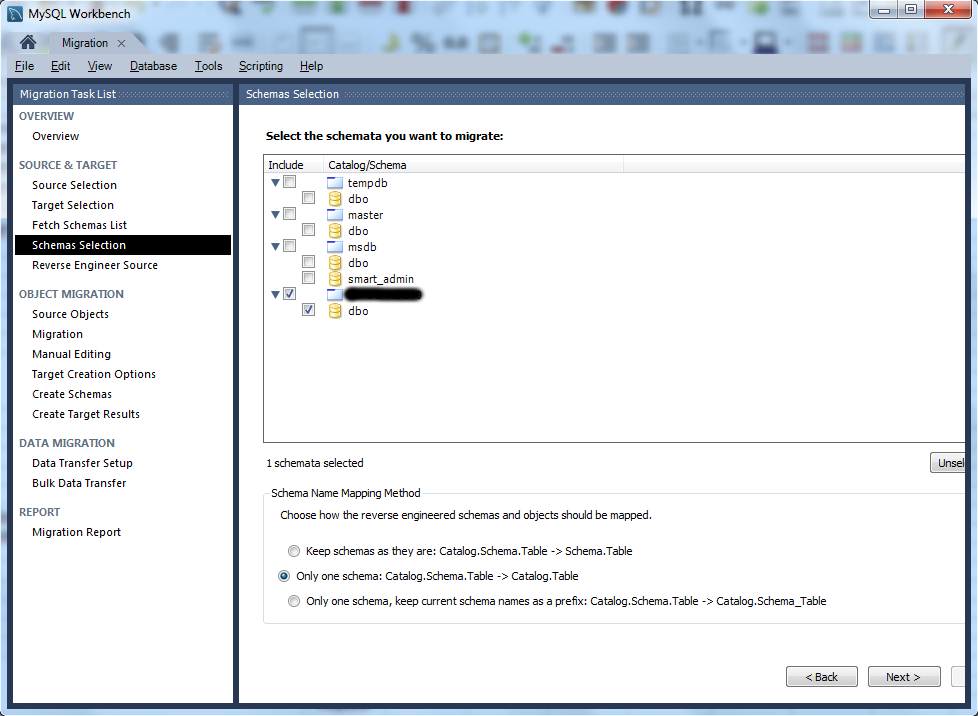978x716 pixels.
Task: Go to Fetch Schemas List step
Action: point(79,225)
